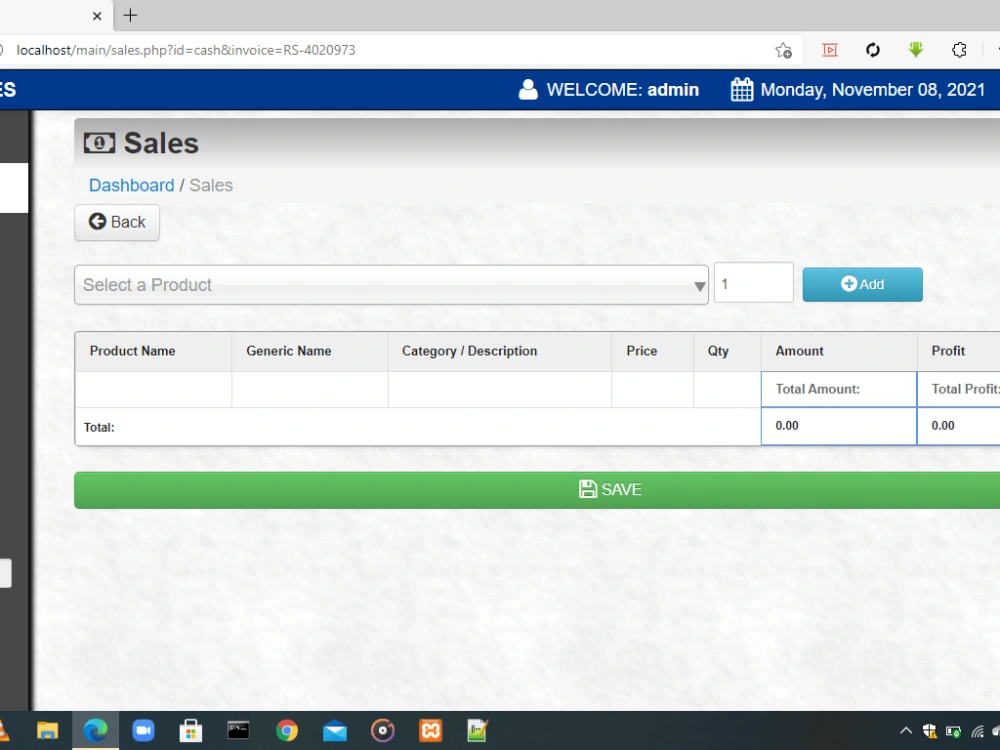The image size is (1000, 750).
Task: Open Zoom from the taskbar
Action: coord(143,731)
